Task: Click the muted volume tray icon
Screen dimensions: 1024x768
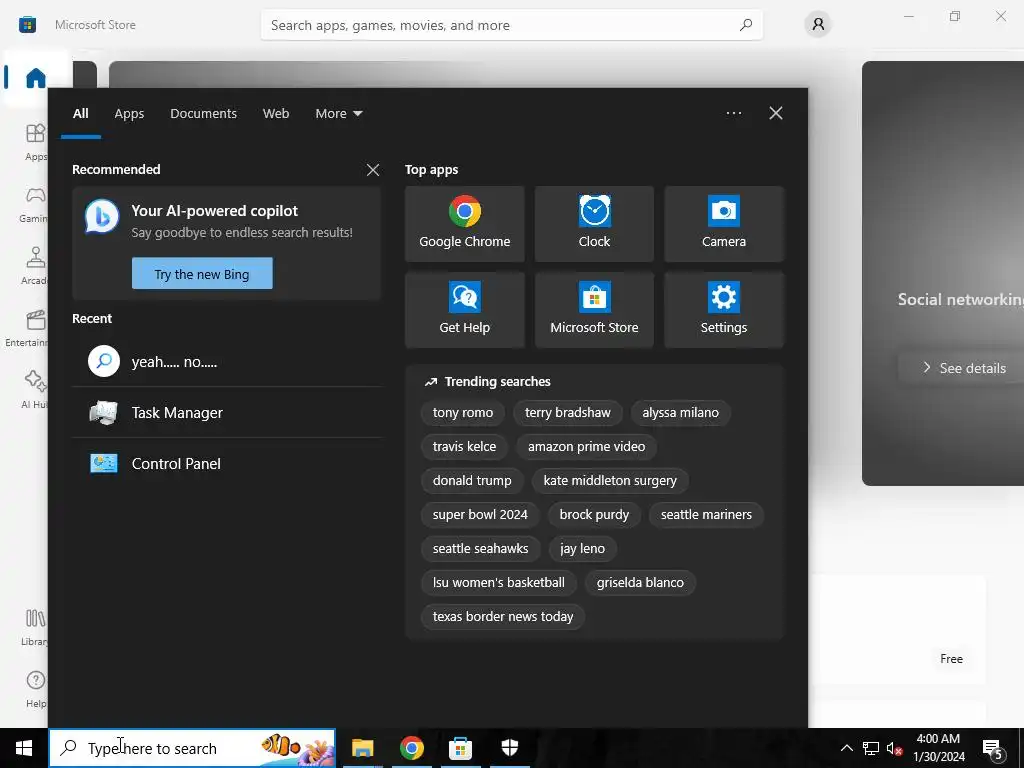Action: click(x=894, y=748)
